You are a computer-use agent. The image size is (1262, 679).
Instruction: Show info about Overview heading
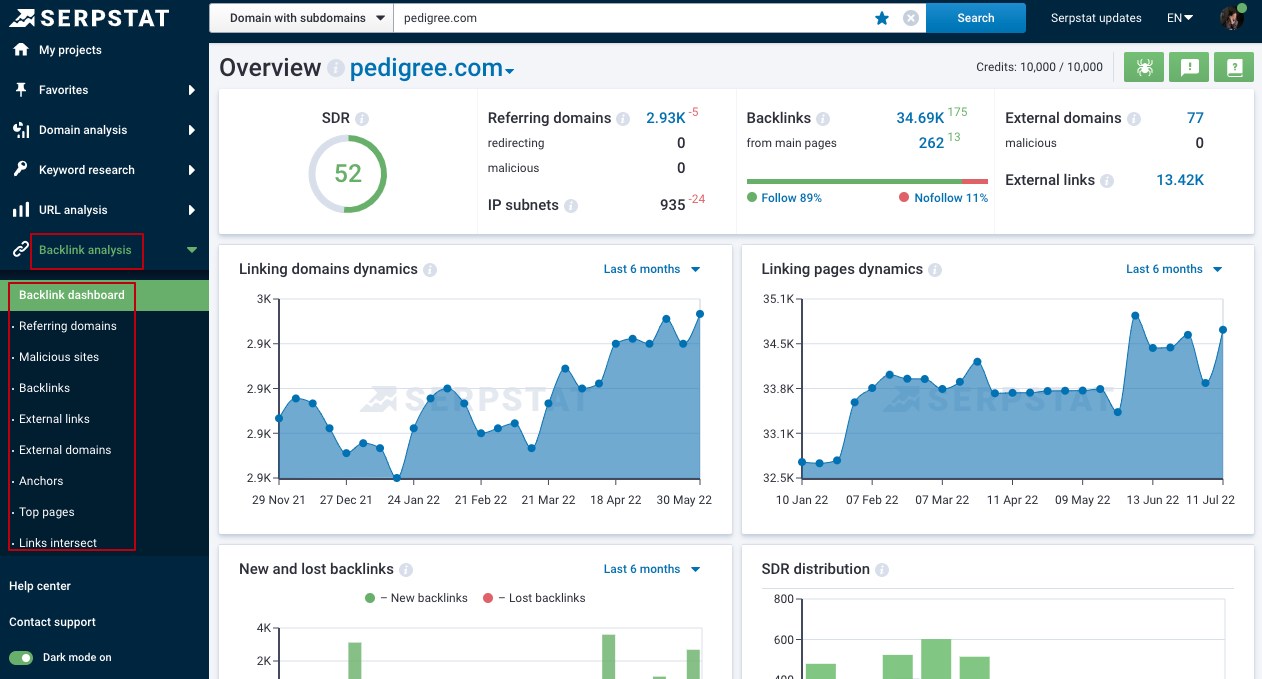[336, 69]
